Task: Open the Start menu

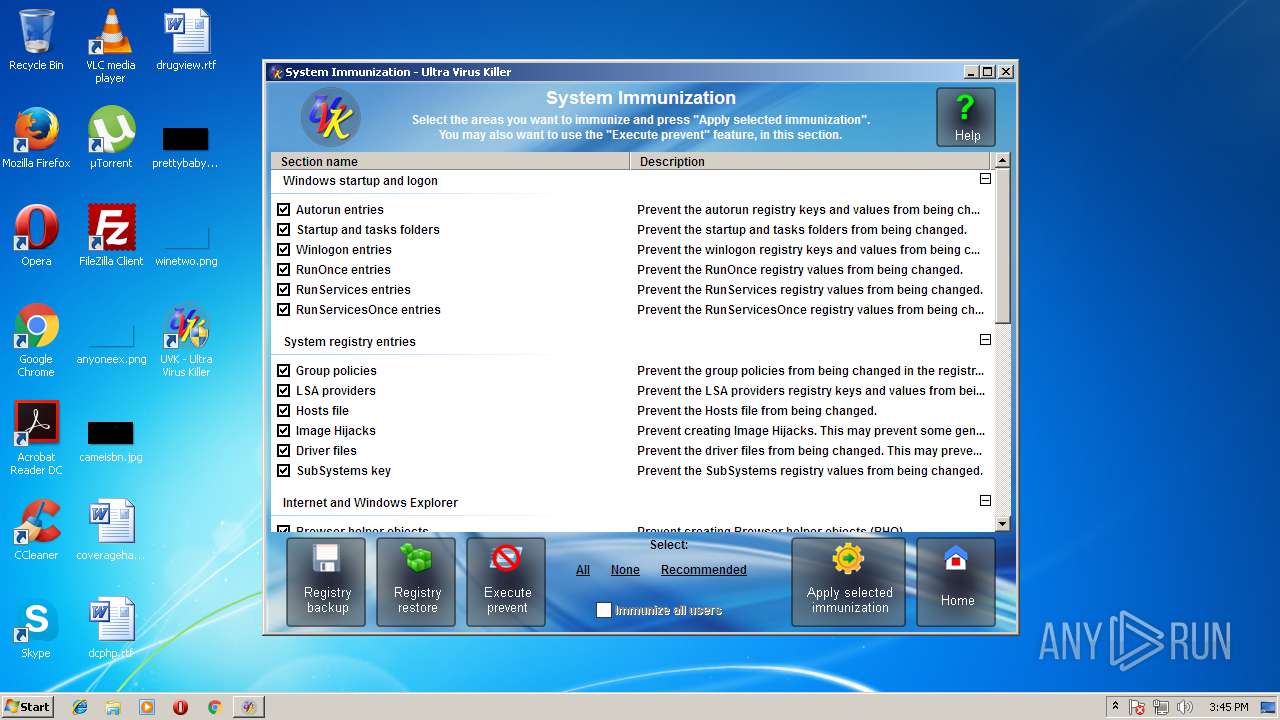Action: 27,707
